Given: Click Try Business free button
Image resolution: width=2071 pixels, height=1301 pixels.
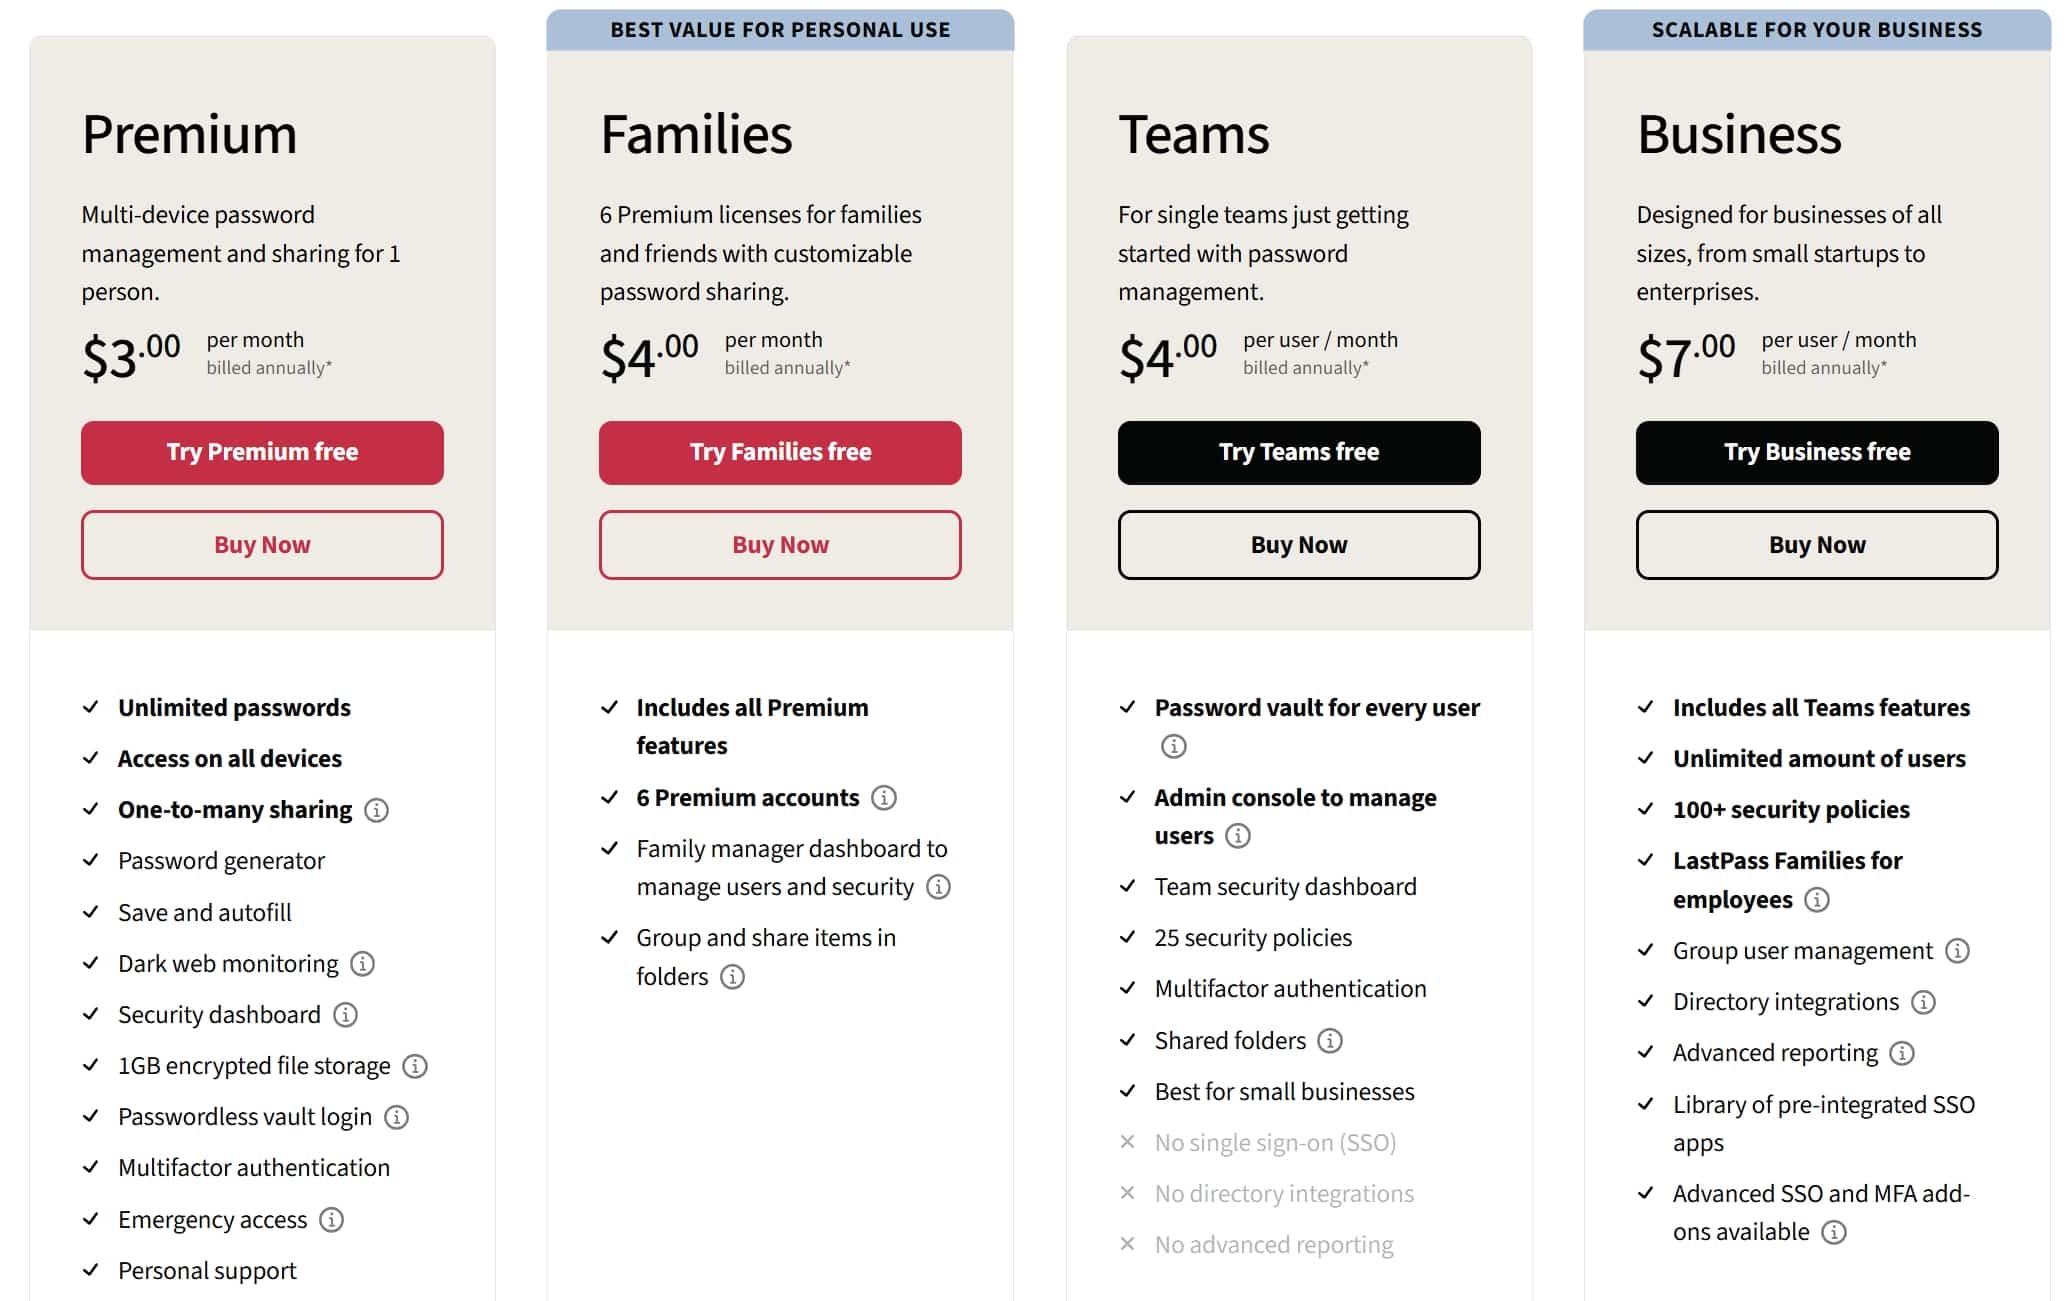Looking at the screenshot, I should click(1817, 453).
